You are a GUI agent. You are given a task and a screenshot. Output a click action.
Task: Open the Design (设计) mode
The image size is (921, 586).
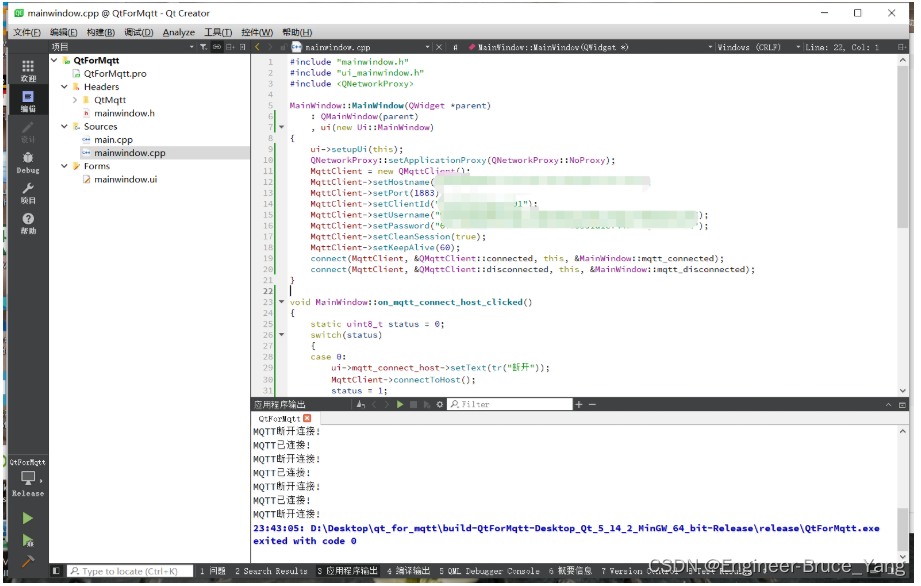(28, 132)
